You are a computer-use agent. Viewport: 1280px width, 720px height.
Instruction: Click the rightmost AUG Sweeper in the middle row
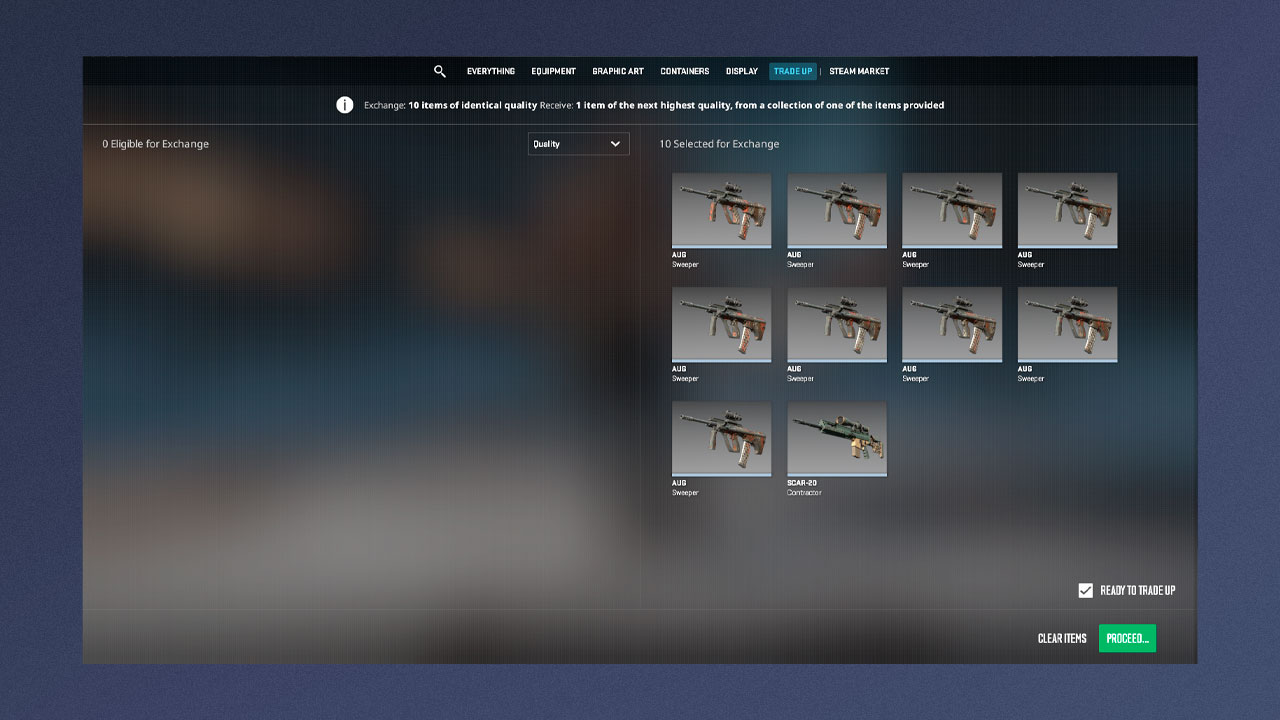1067,324
